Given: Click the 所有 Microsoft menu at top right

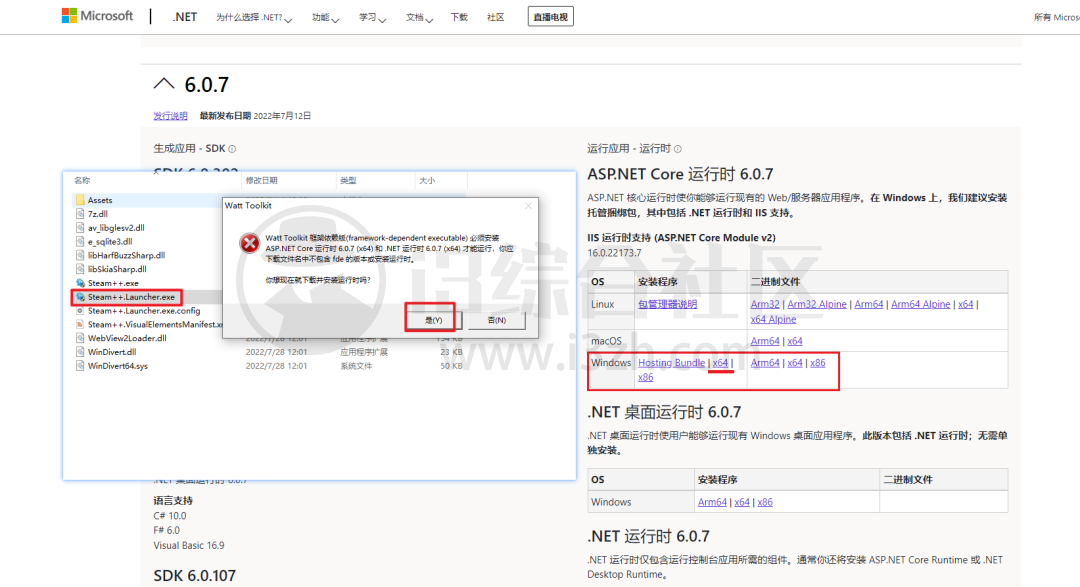Looking at the screenshot, I should coord(1057,17).
